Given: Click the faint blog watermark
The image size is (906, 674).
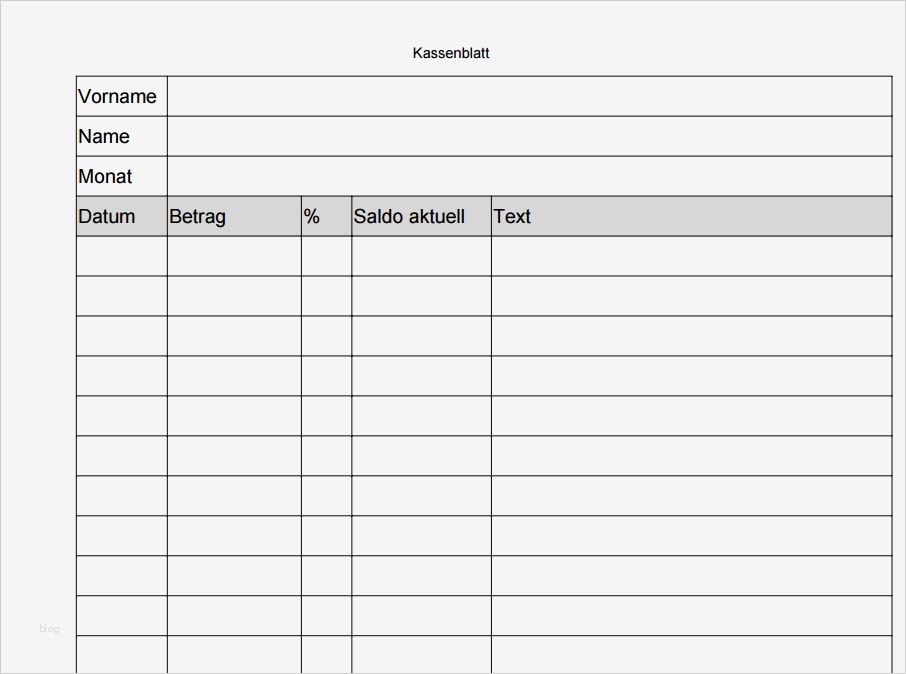Looking at the screenshot, I should (x=49, y=628).
